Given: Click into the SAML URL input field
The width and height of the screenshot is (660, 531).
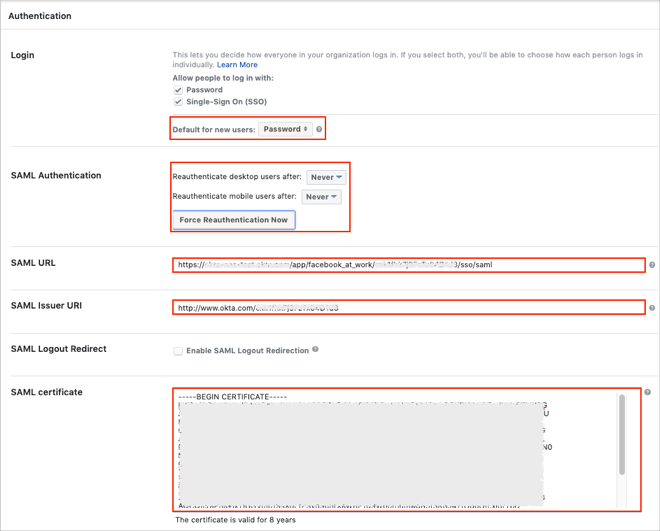Looking at the screenshot, I should 408,265.
